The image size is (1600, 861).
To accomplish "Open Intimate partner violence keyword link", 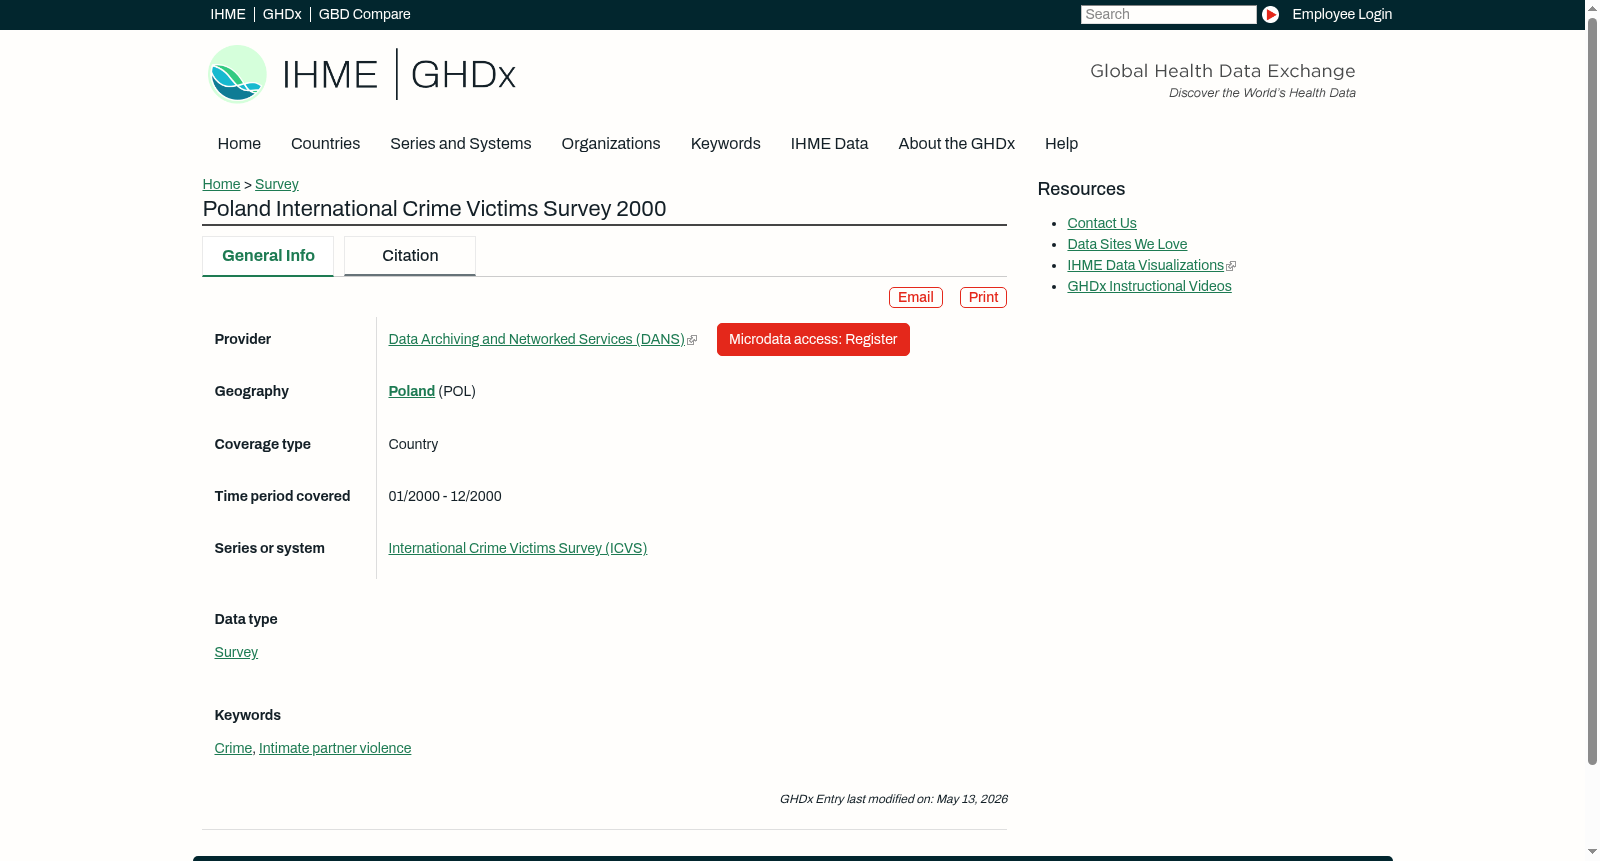I will coord(335,749).
